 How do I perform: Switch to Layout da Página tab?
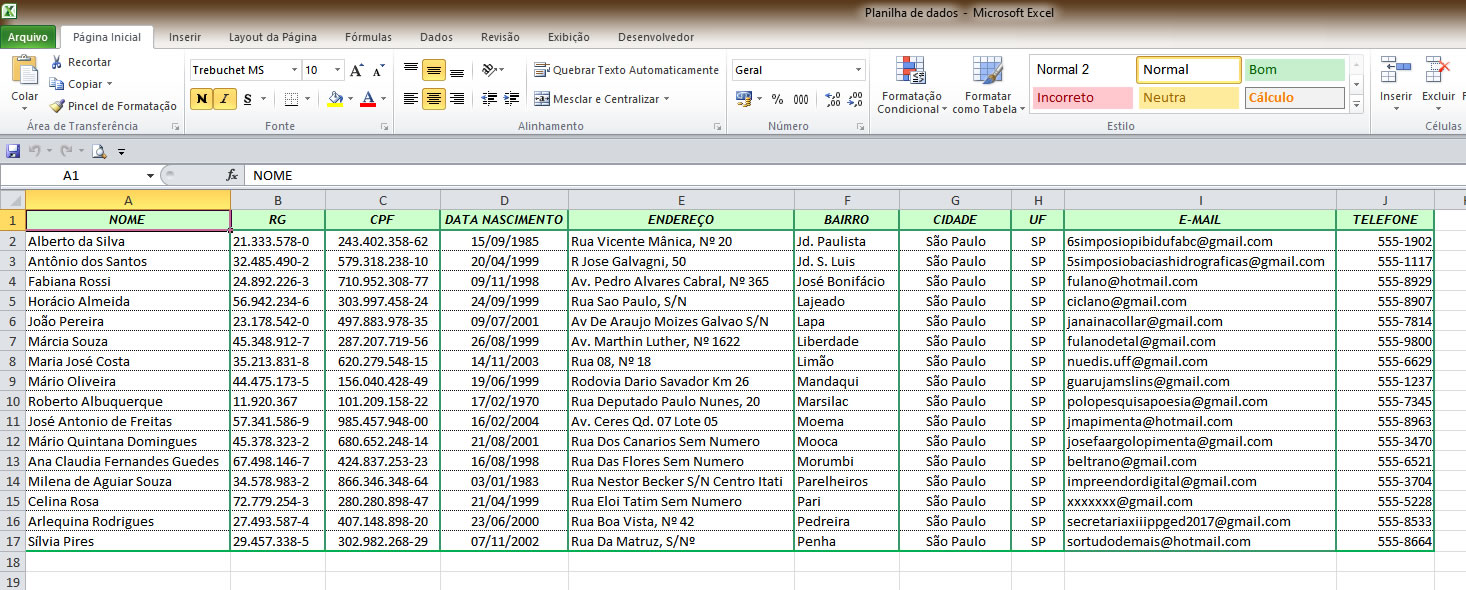click(x=271, y=37)
